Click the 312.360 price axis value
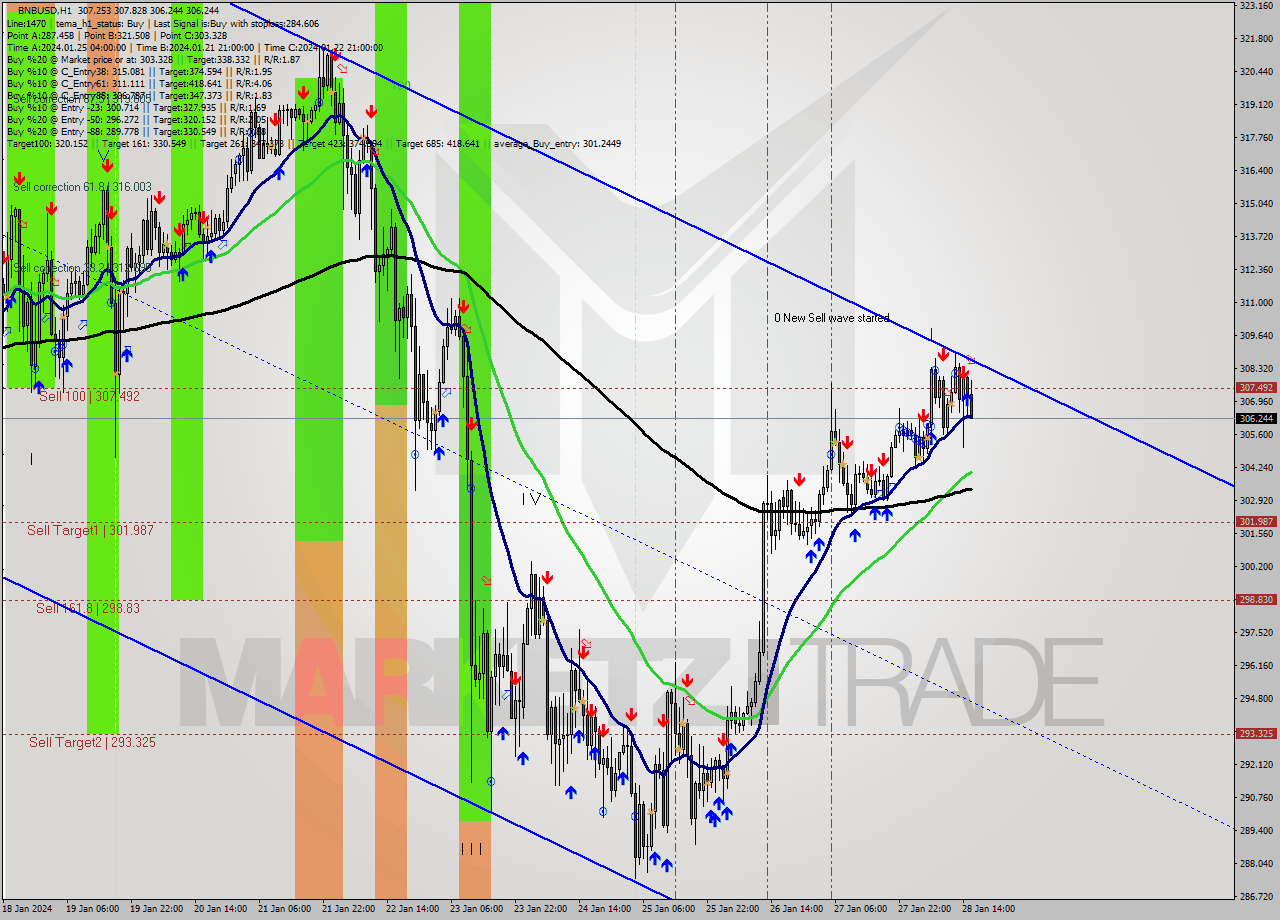The height and width of the screenshot is (920, 1280). [1256, 270]
